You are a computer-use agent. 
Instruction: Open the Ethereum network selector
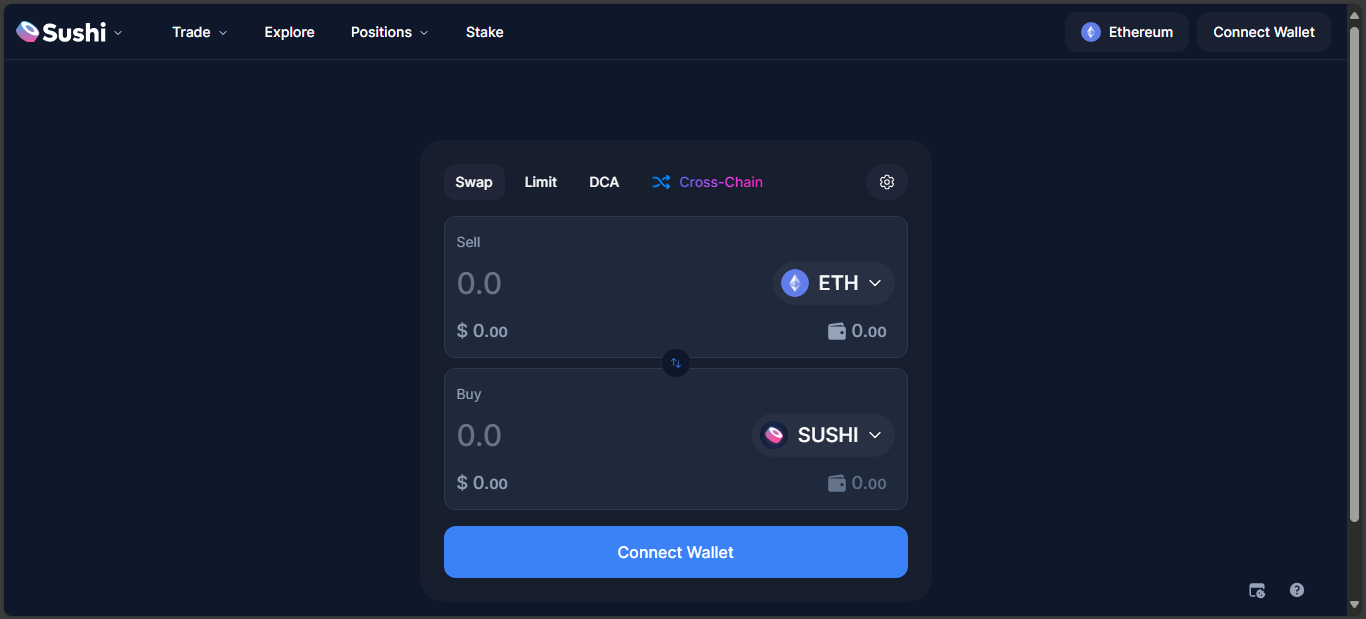[x=1126, y=32]
